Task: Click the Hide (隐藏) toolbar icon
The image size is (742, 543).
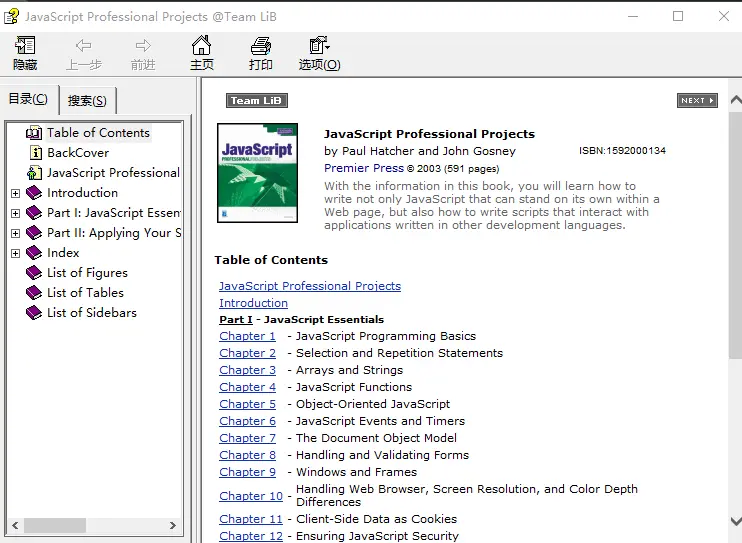Action: (25, 53)
